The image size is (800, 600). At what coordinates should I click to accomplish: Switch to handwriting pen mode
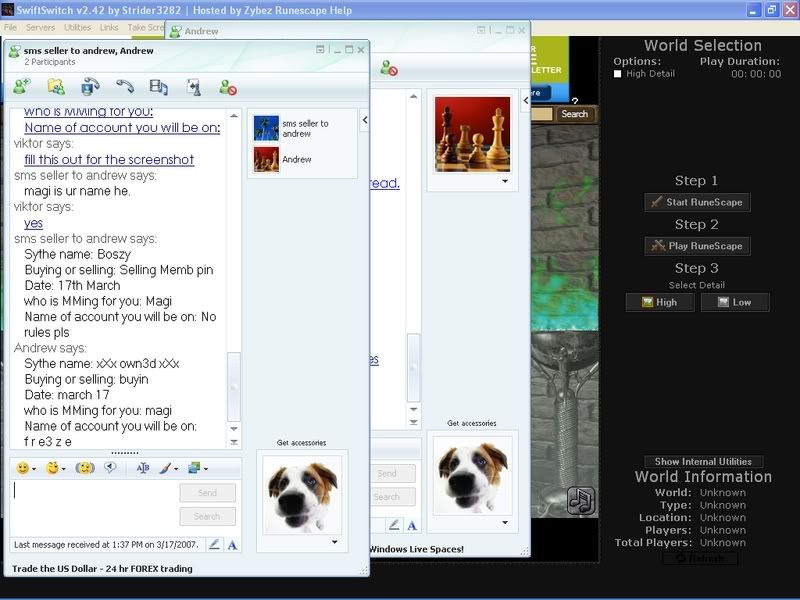tap(214, 545)
